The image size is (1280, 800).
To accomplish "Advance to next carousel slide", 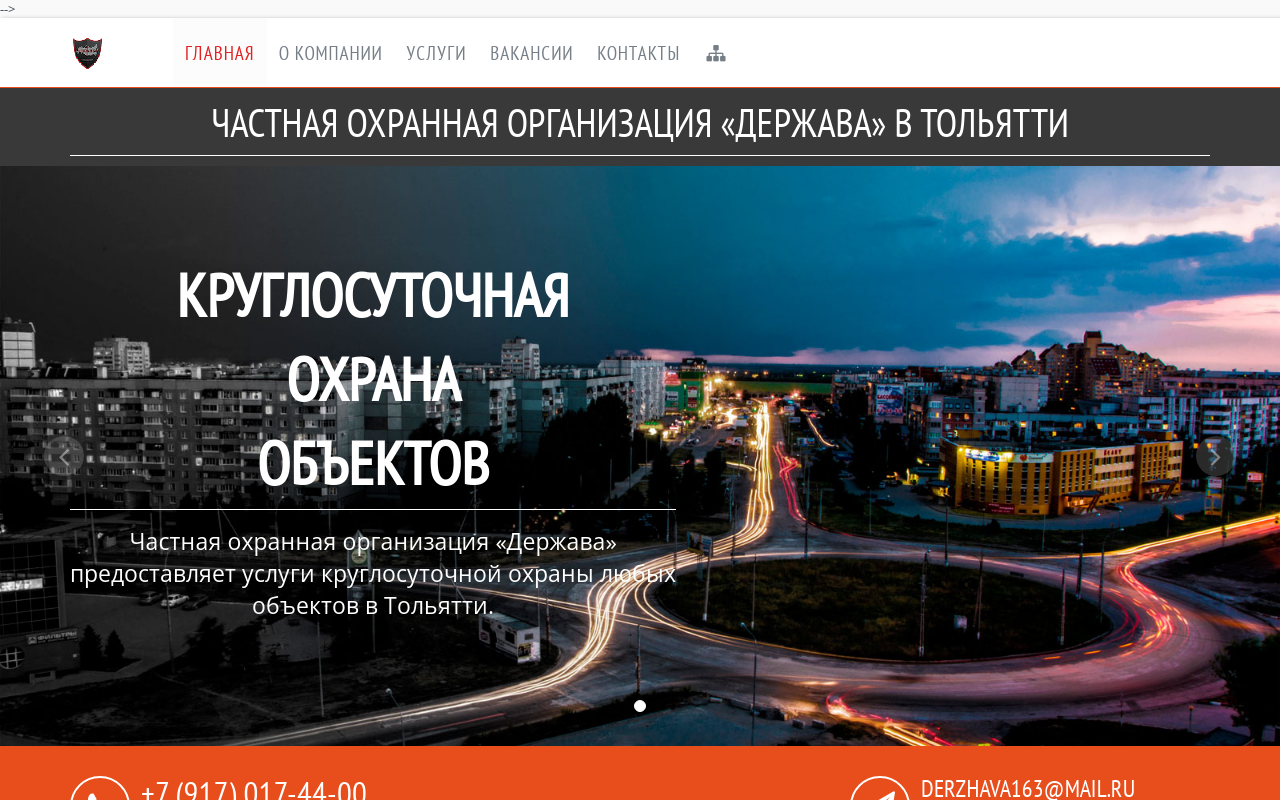I will tap(1214, 457).
